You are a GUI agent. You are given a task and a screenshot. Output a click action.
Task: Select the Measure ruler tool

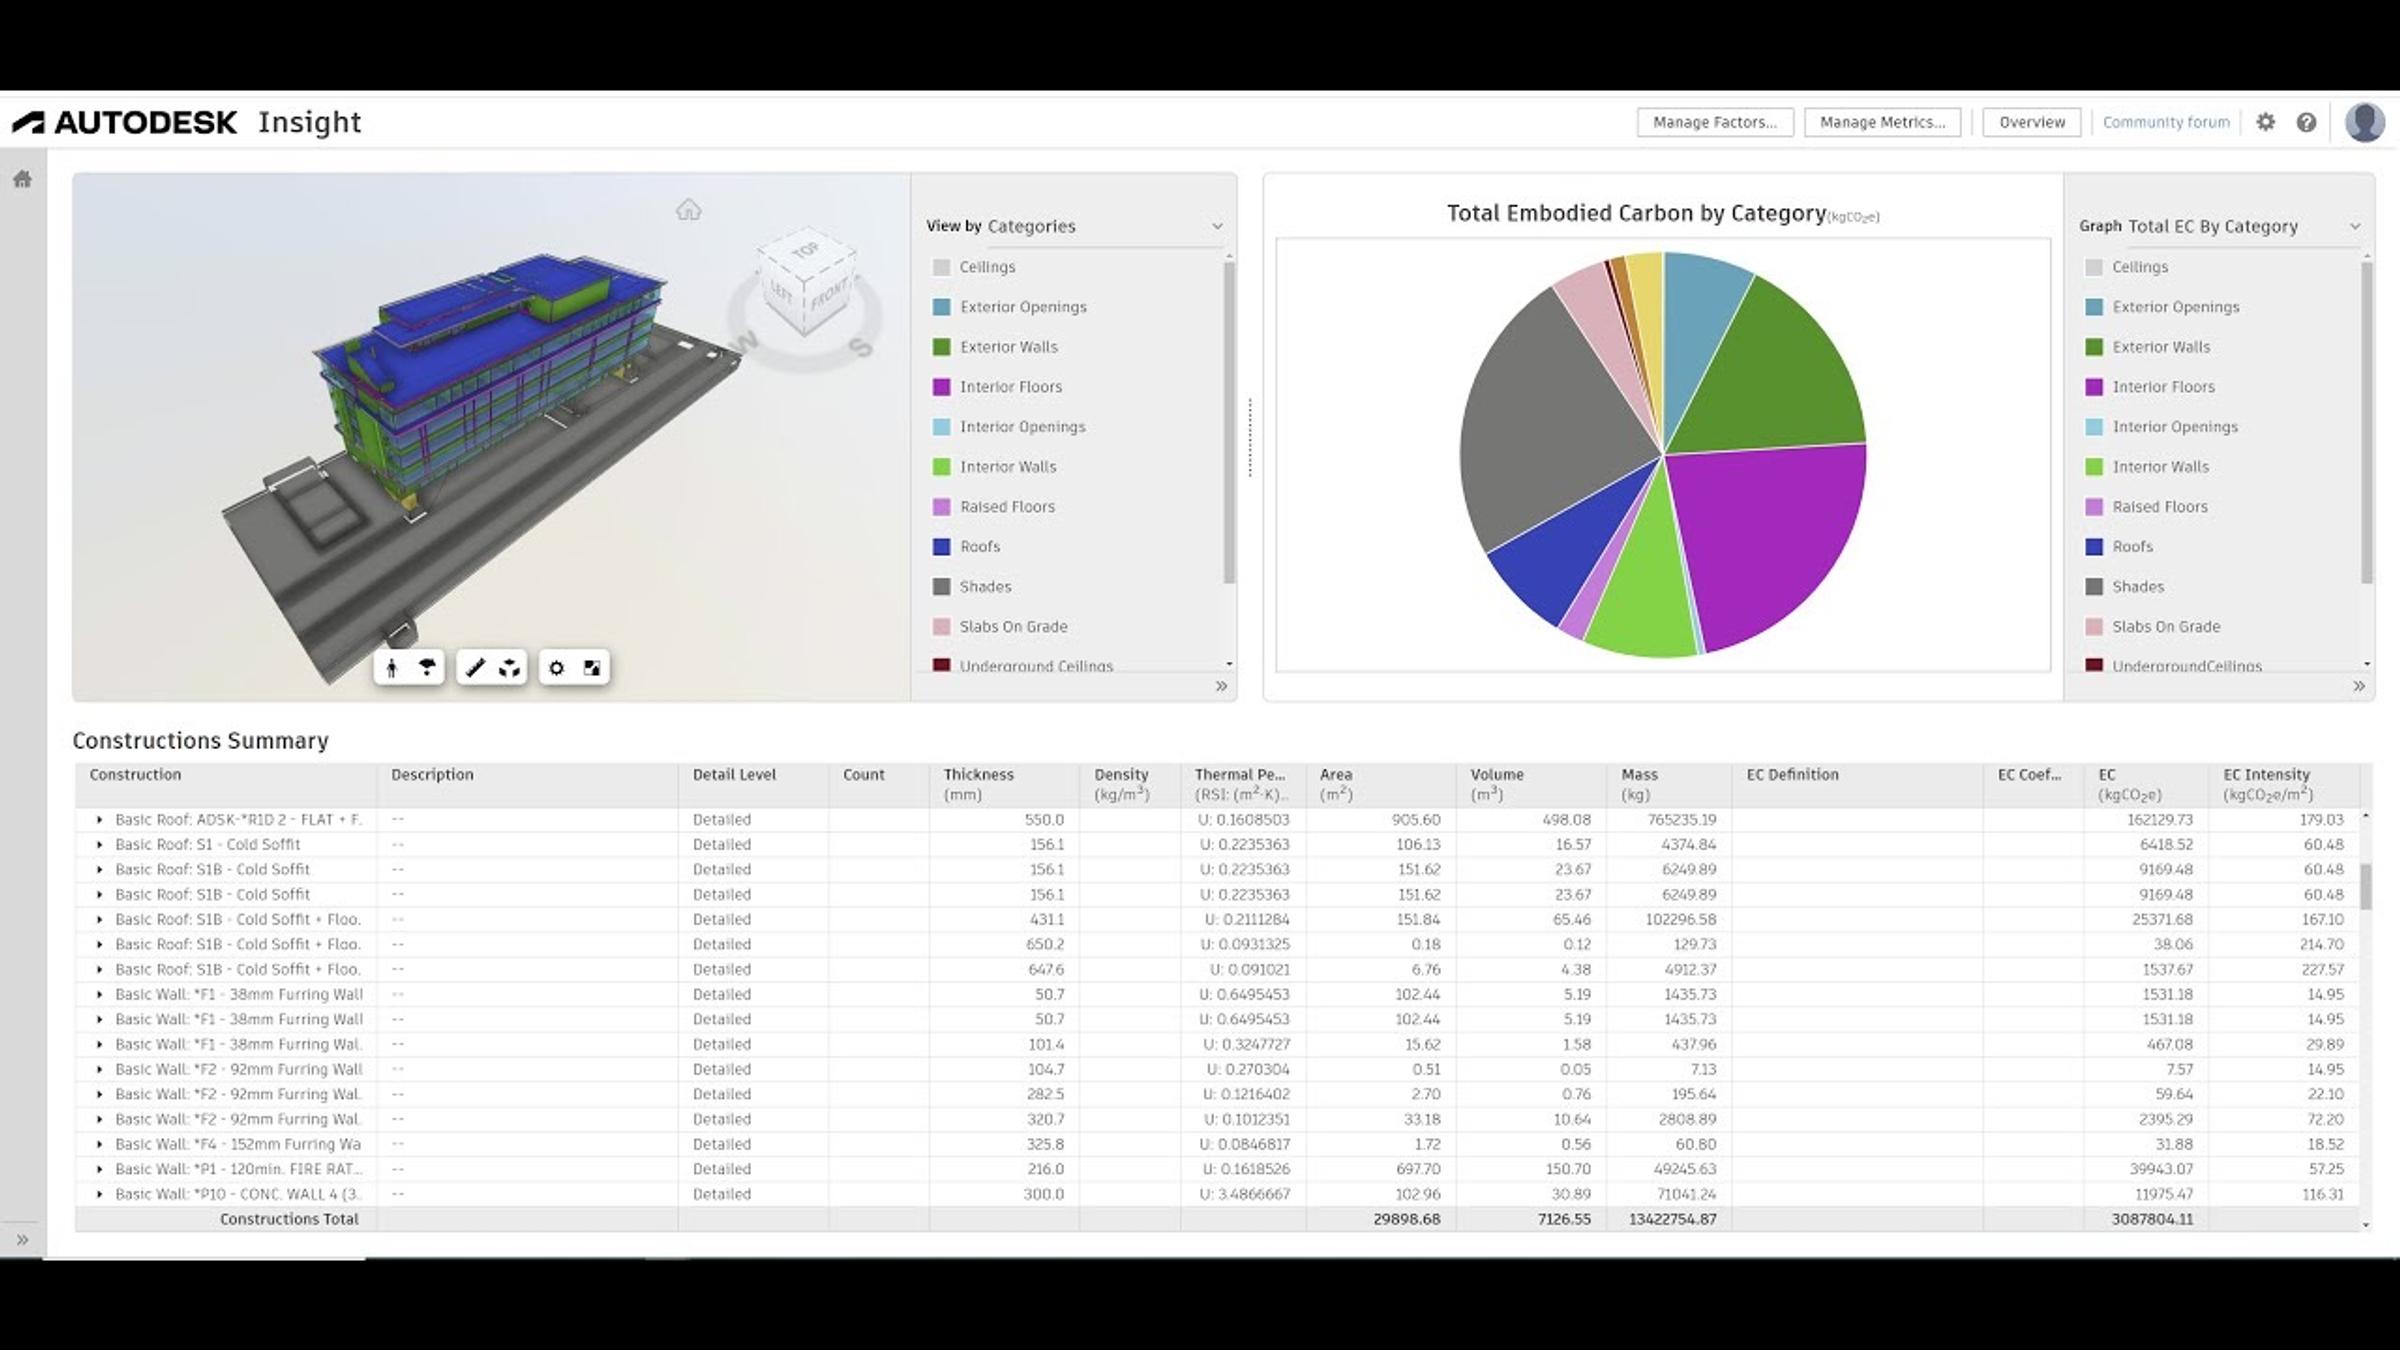tap(475, 668)
